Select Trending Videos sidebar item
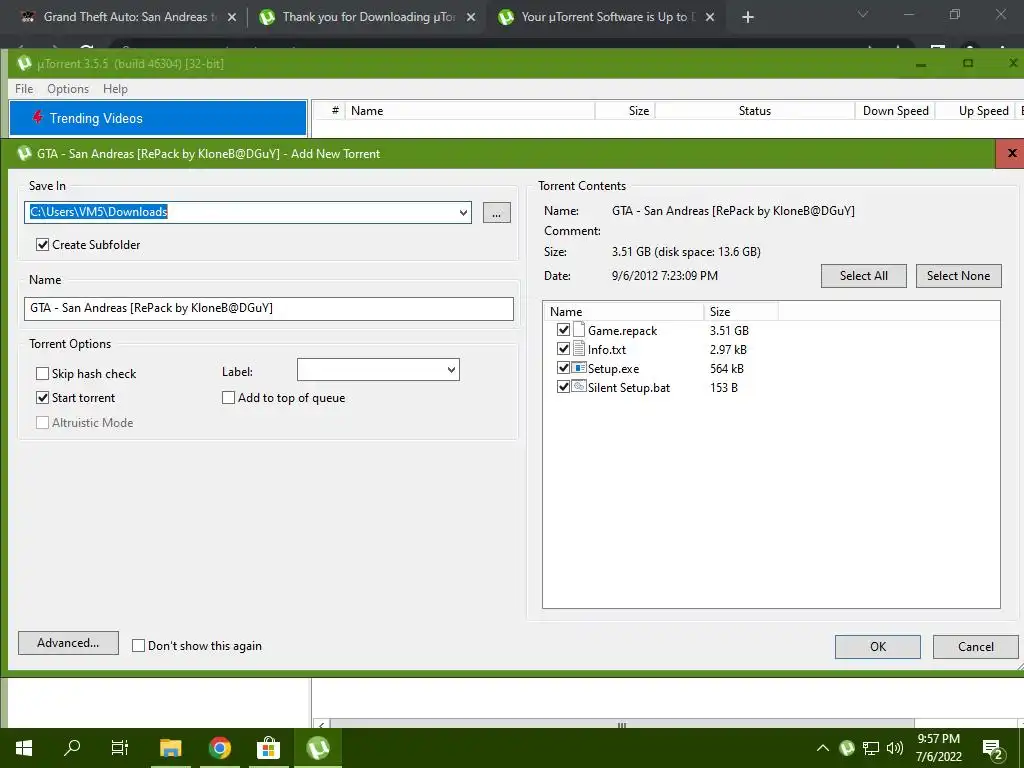This screenshot has height=768, width=1024. (158, 118)
